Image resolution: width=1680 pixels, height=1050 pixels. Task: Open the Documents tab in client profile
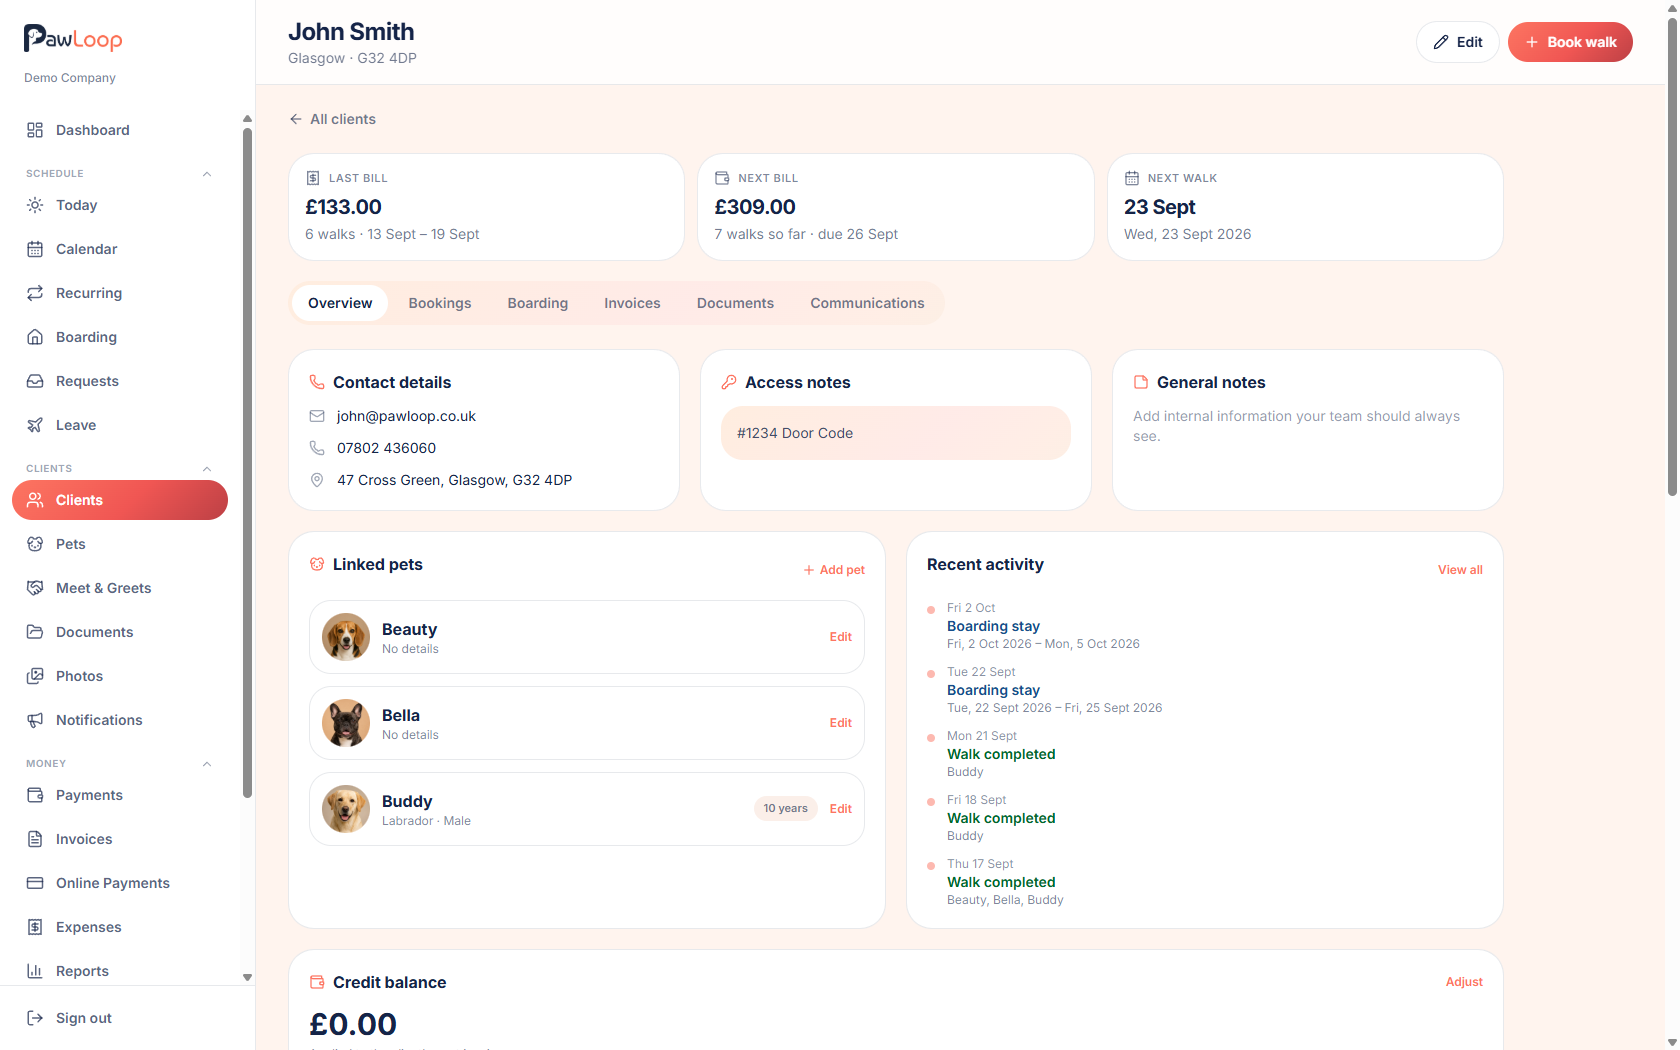pos(735,303)
